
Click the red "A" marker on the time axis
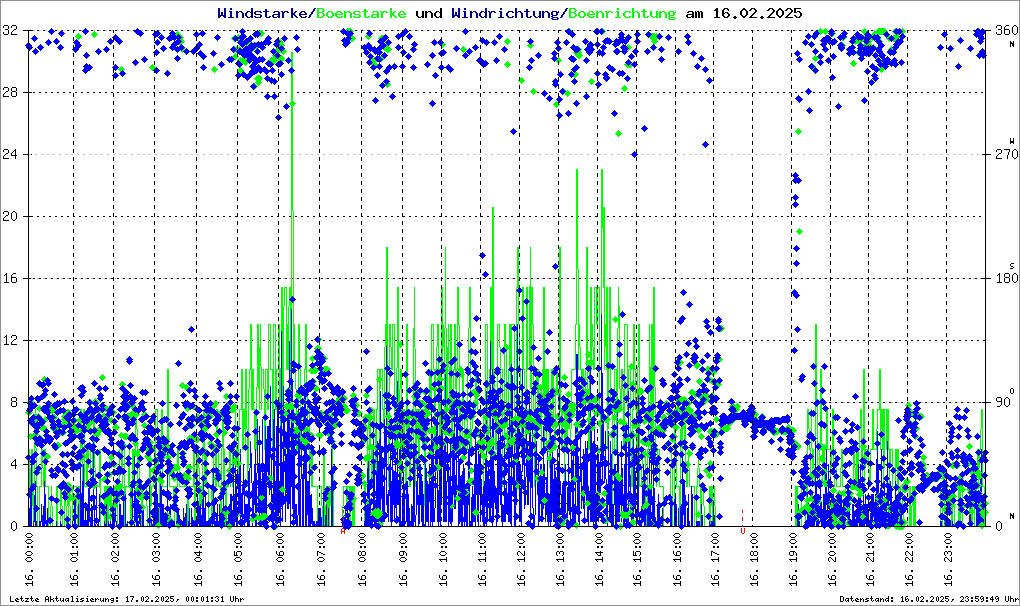click(x=343, y=531)
